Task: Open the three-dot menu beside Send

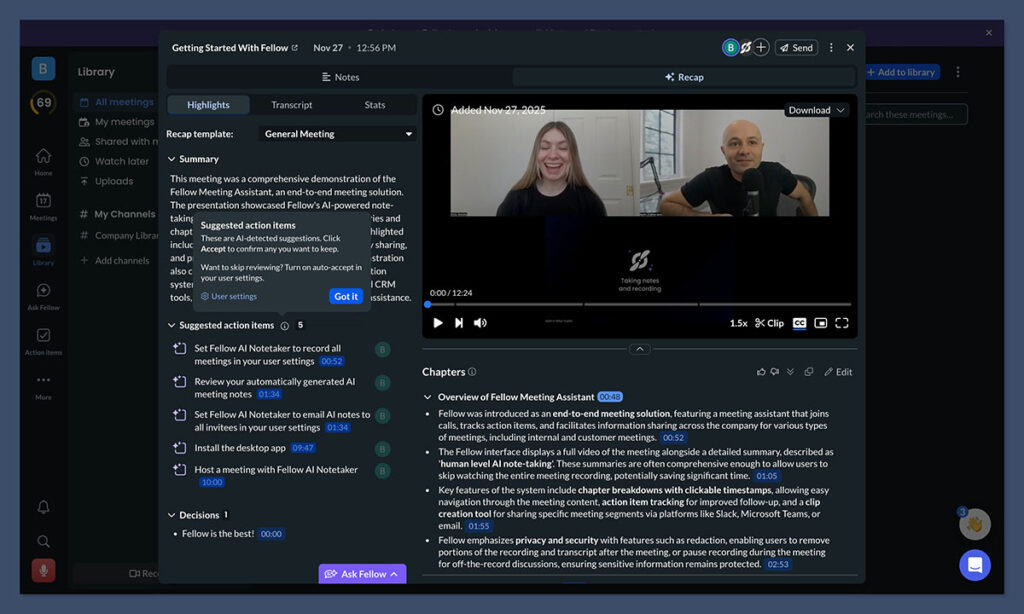Action: 831,47
